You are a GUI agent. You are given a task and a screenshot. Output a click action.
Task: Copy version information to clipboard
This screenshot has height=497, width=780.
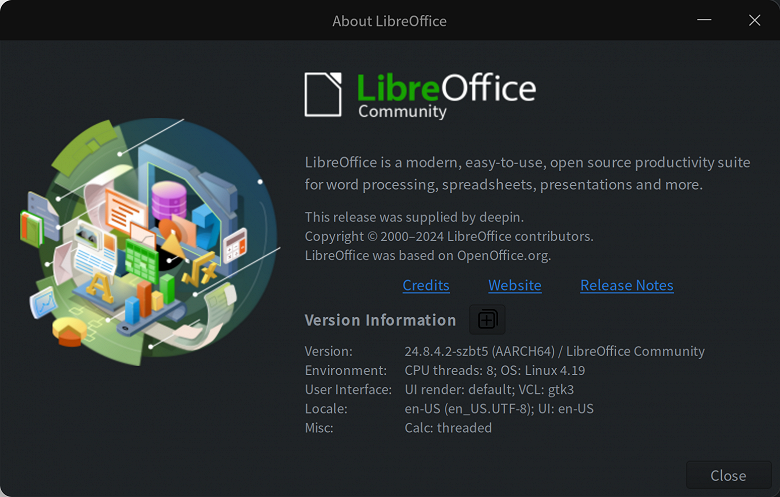[x=487, y=320]
